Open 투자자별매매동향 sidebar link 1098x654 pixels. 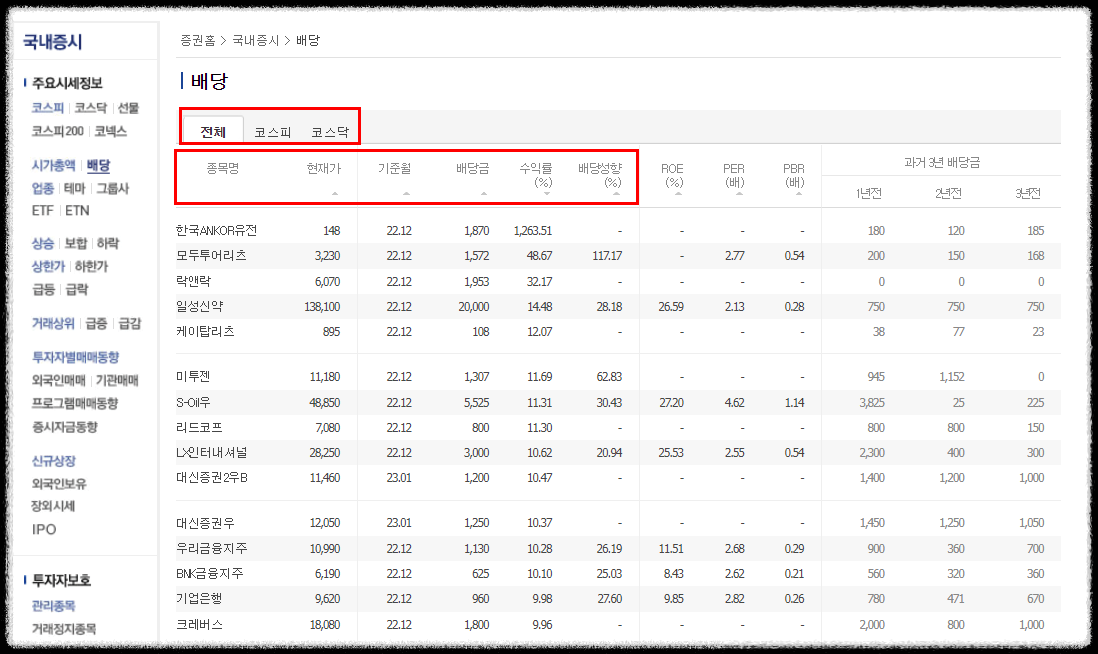pos(76,357)
